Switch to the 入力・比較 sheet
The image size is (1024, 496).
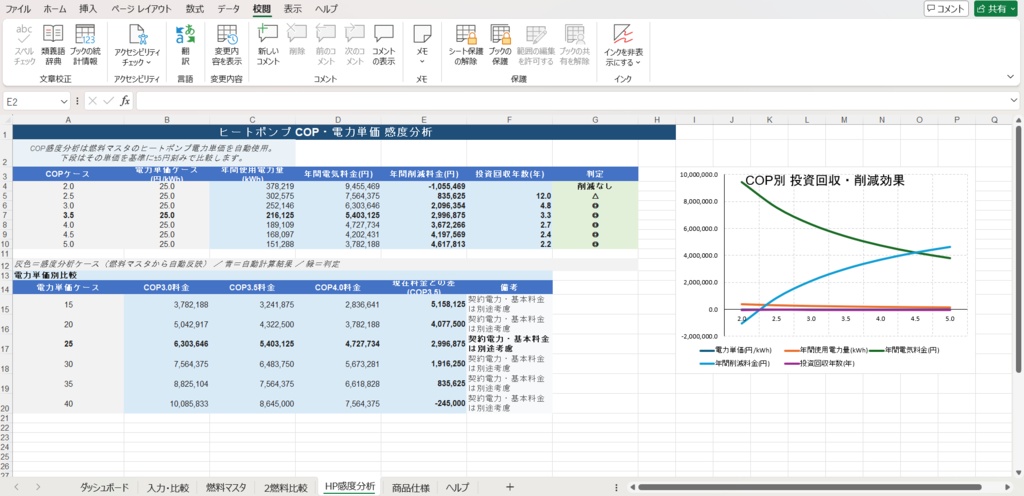tap(168, 487)
